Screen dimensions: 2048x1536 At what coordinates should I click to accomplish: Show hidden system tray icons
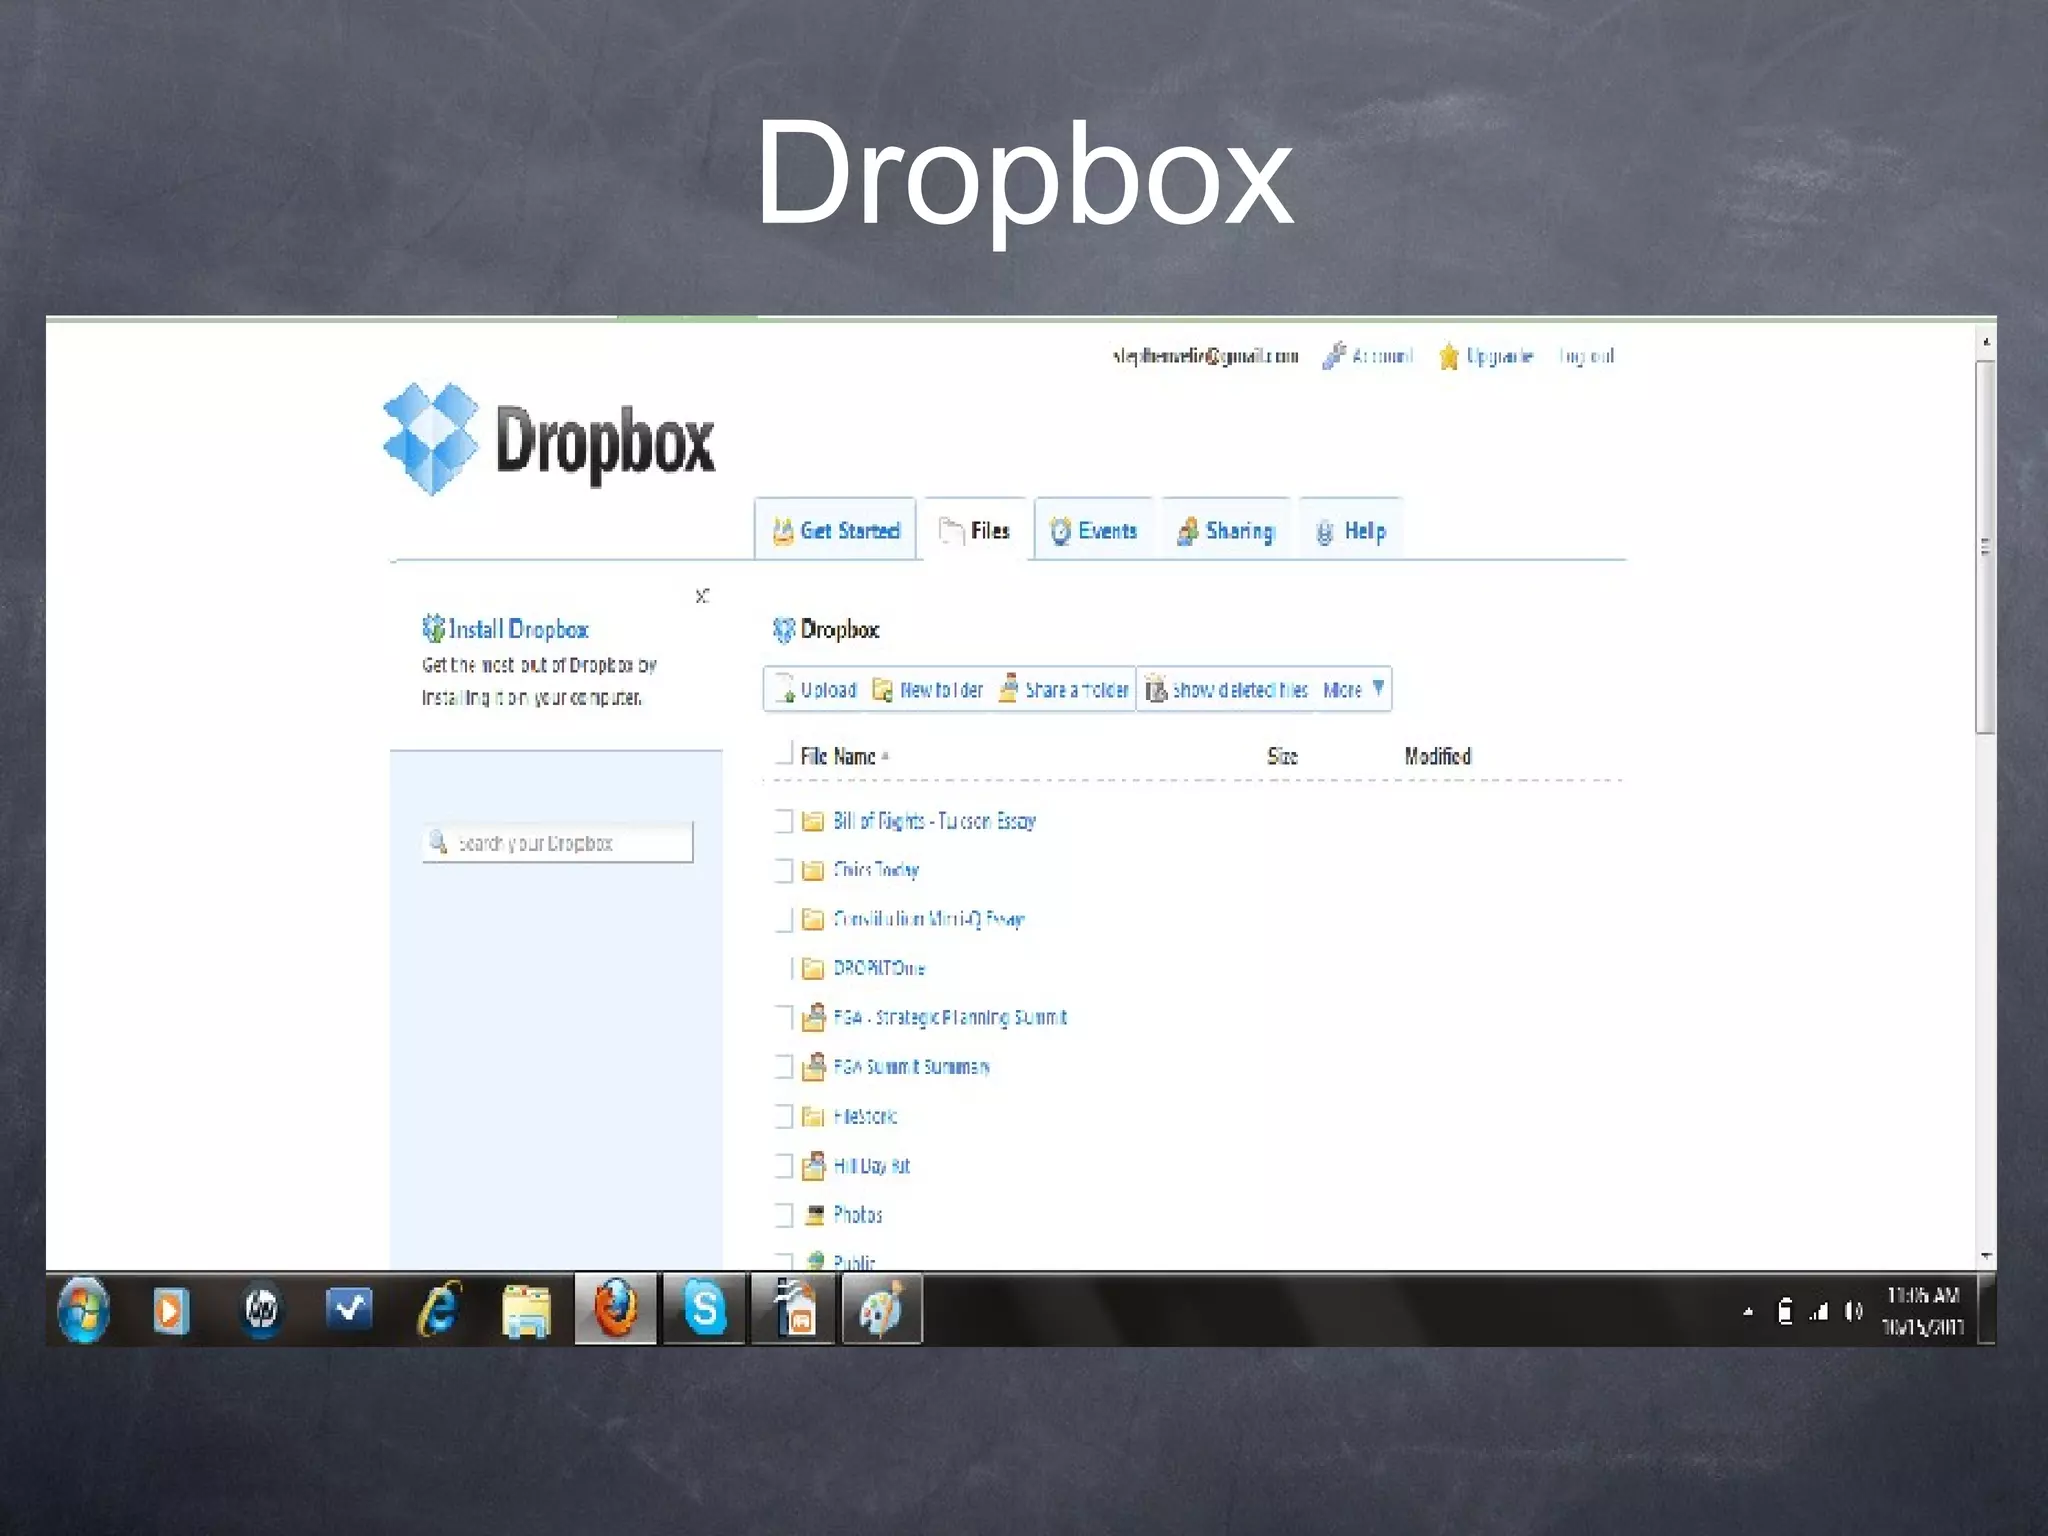pyautogui.click(x=1748, y=1312)
